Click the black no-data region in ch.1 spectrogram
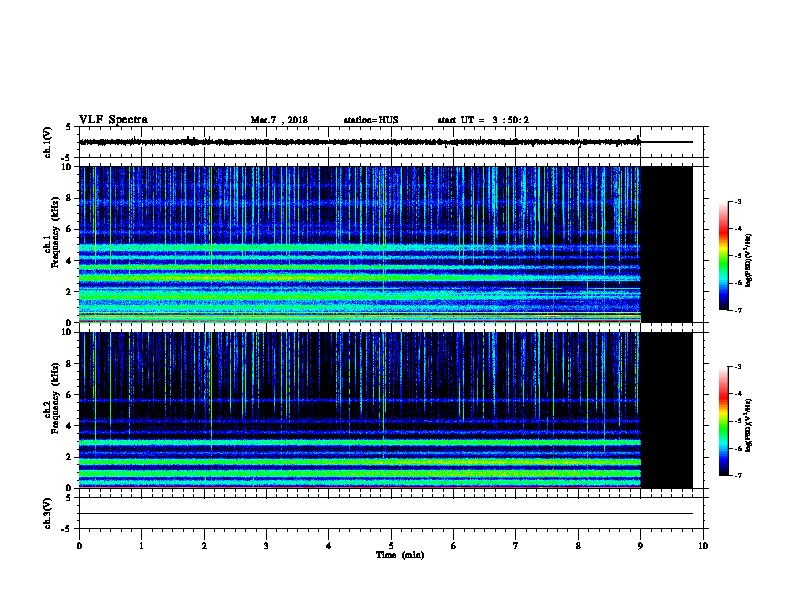The height and width of the screenshot is (612, 792). pos(667,244)
